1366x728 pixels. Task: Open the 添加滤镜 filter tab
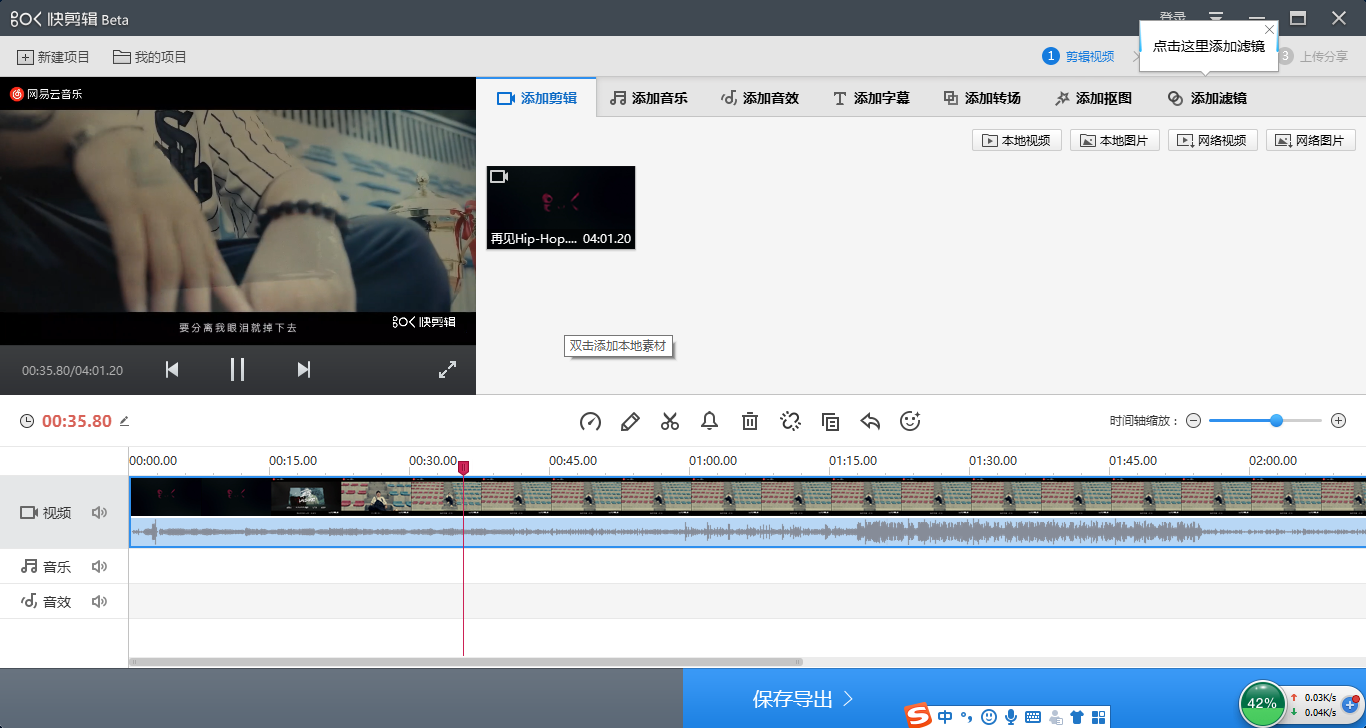(x=1207, y=98)
